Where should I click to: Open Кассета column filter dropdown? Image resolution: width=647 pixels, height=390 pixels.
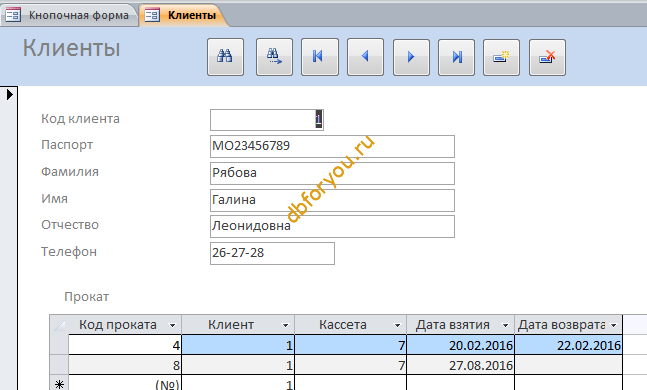397,326
